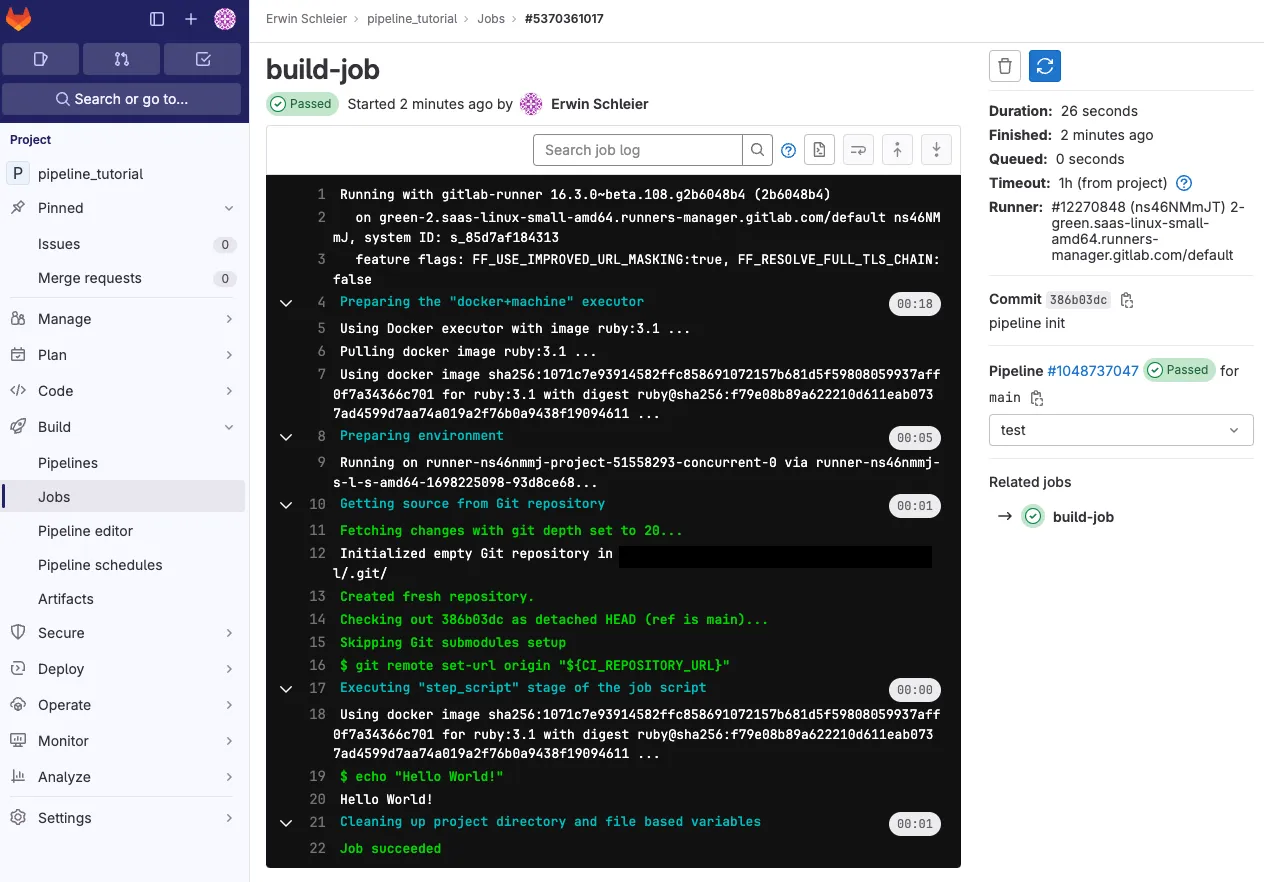
Task: Click the pipeline Passed badge
Action: click(1179, 370)
